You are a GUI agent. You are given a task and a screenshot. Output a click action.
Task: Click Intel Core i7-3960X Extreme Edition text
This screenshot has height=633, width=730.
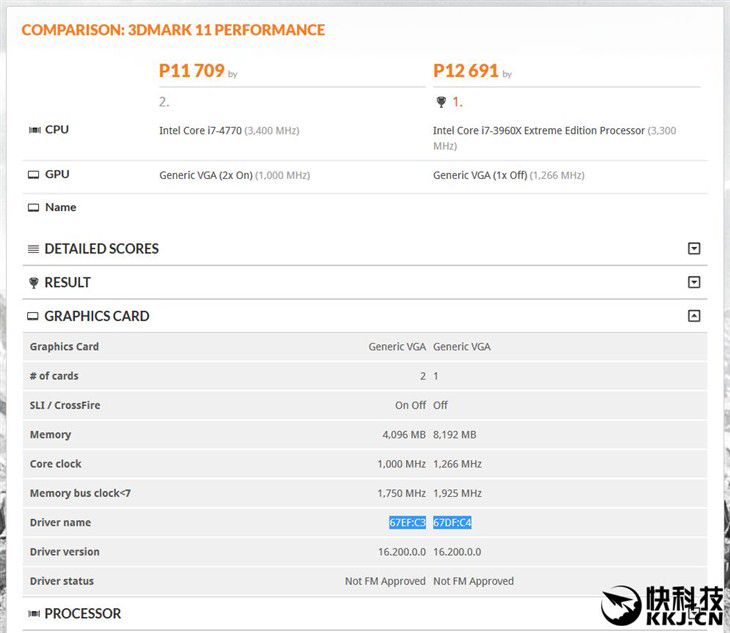pyautogui.click(x=539, y=131)
